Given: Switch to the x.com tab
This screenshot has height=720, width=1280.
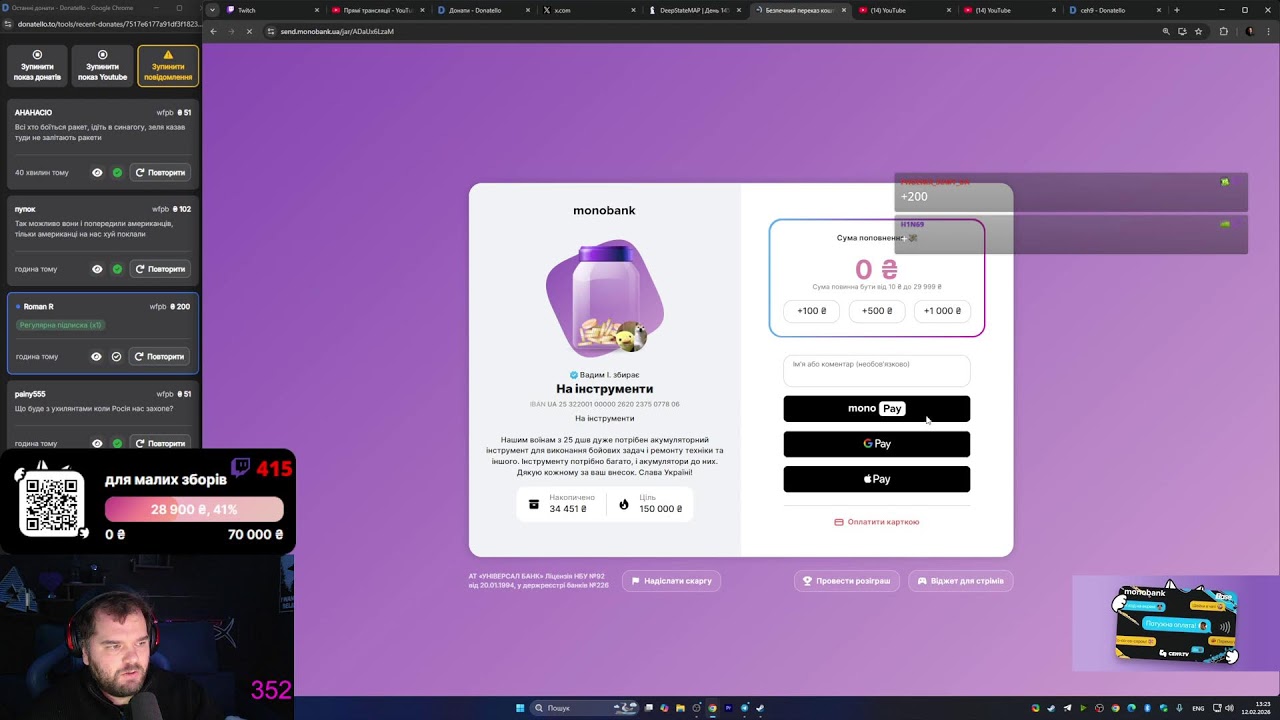Looking at the screenshot, I should (x=589, y=10).
